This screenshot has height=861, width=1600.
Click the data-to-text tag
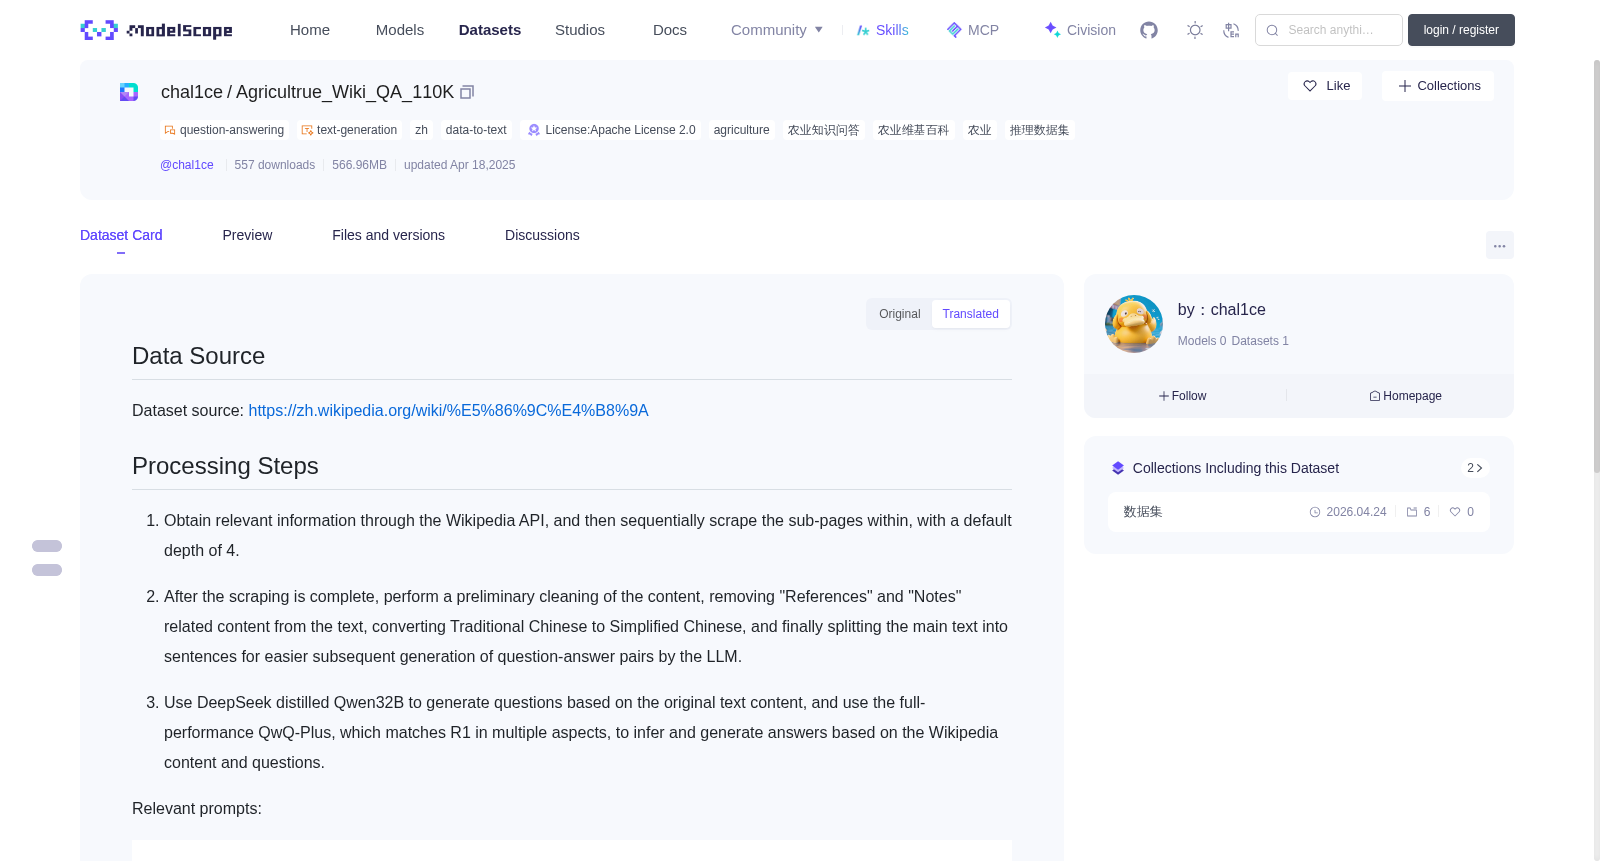pyautogui.click(x=476, y=130)
